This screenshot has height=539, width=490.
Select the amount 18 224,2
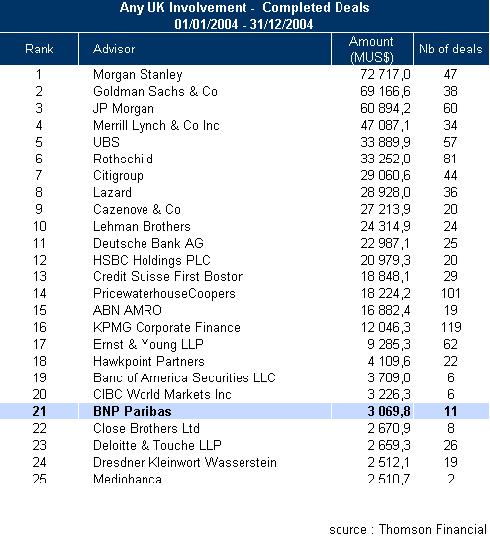point(385,294)
